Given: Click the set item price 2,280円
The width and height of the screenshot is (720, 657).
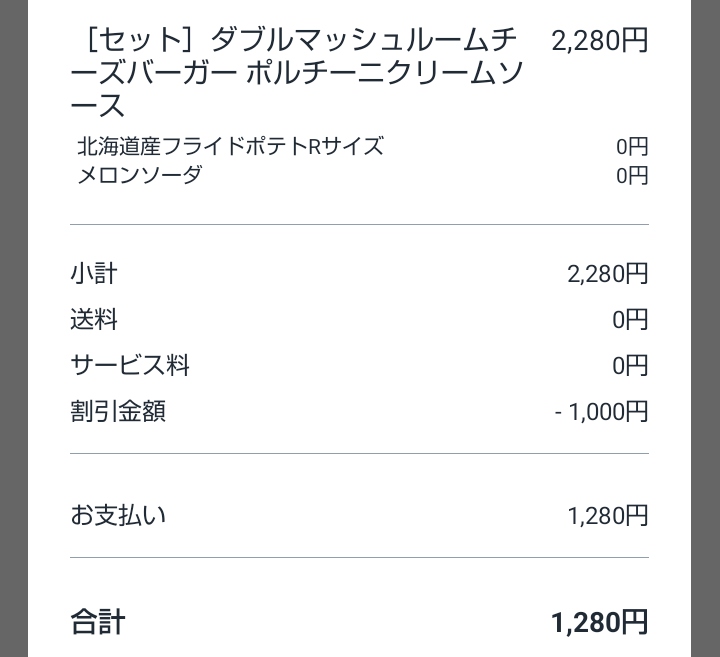Looking at the screenshot, I should [599, 41].
